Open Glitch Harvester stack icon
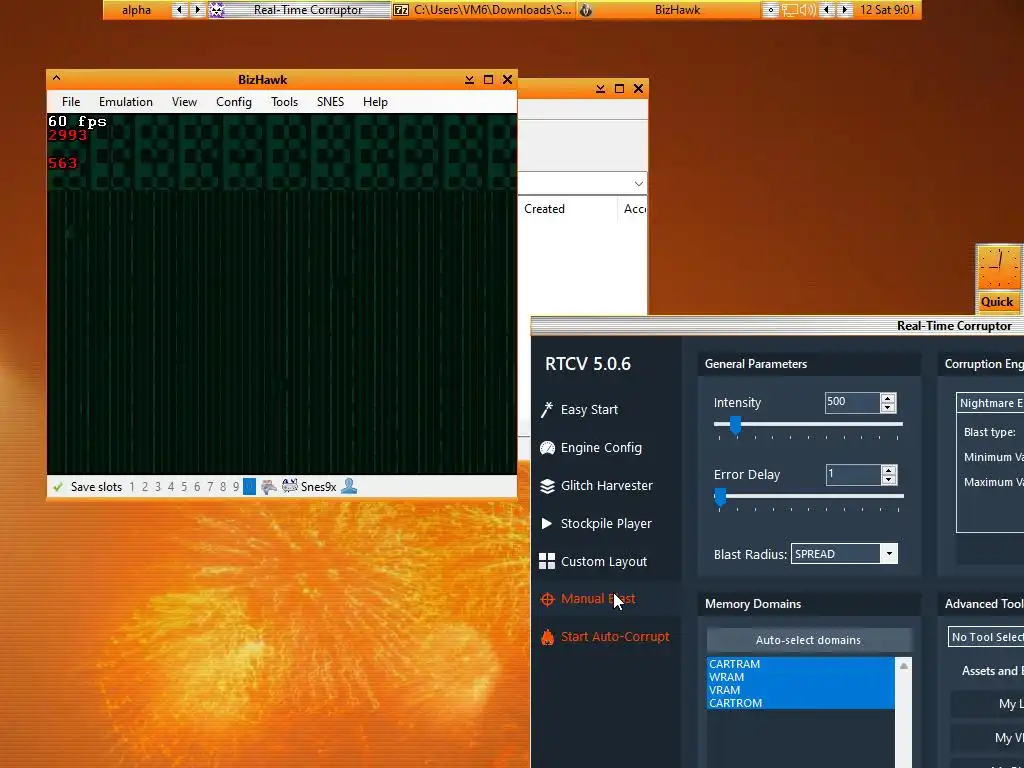The image size is (1024, 768). (547, 486)
